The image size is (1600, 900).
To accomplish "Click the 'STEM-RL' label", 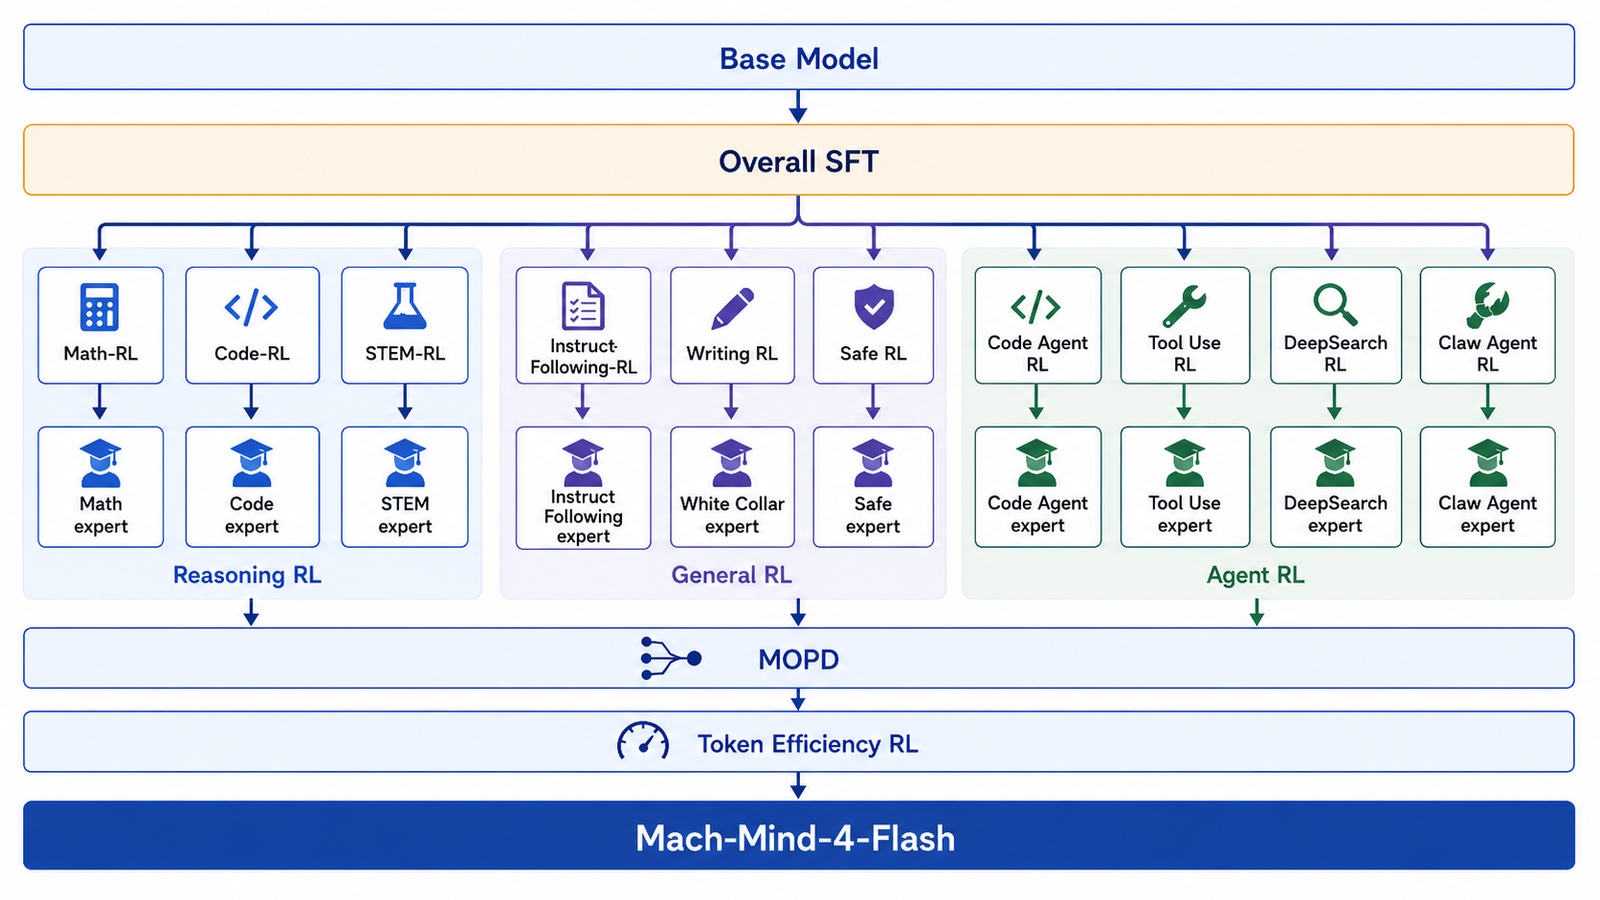I will (x=405, y=354).
